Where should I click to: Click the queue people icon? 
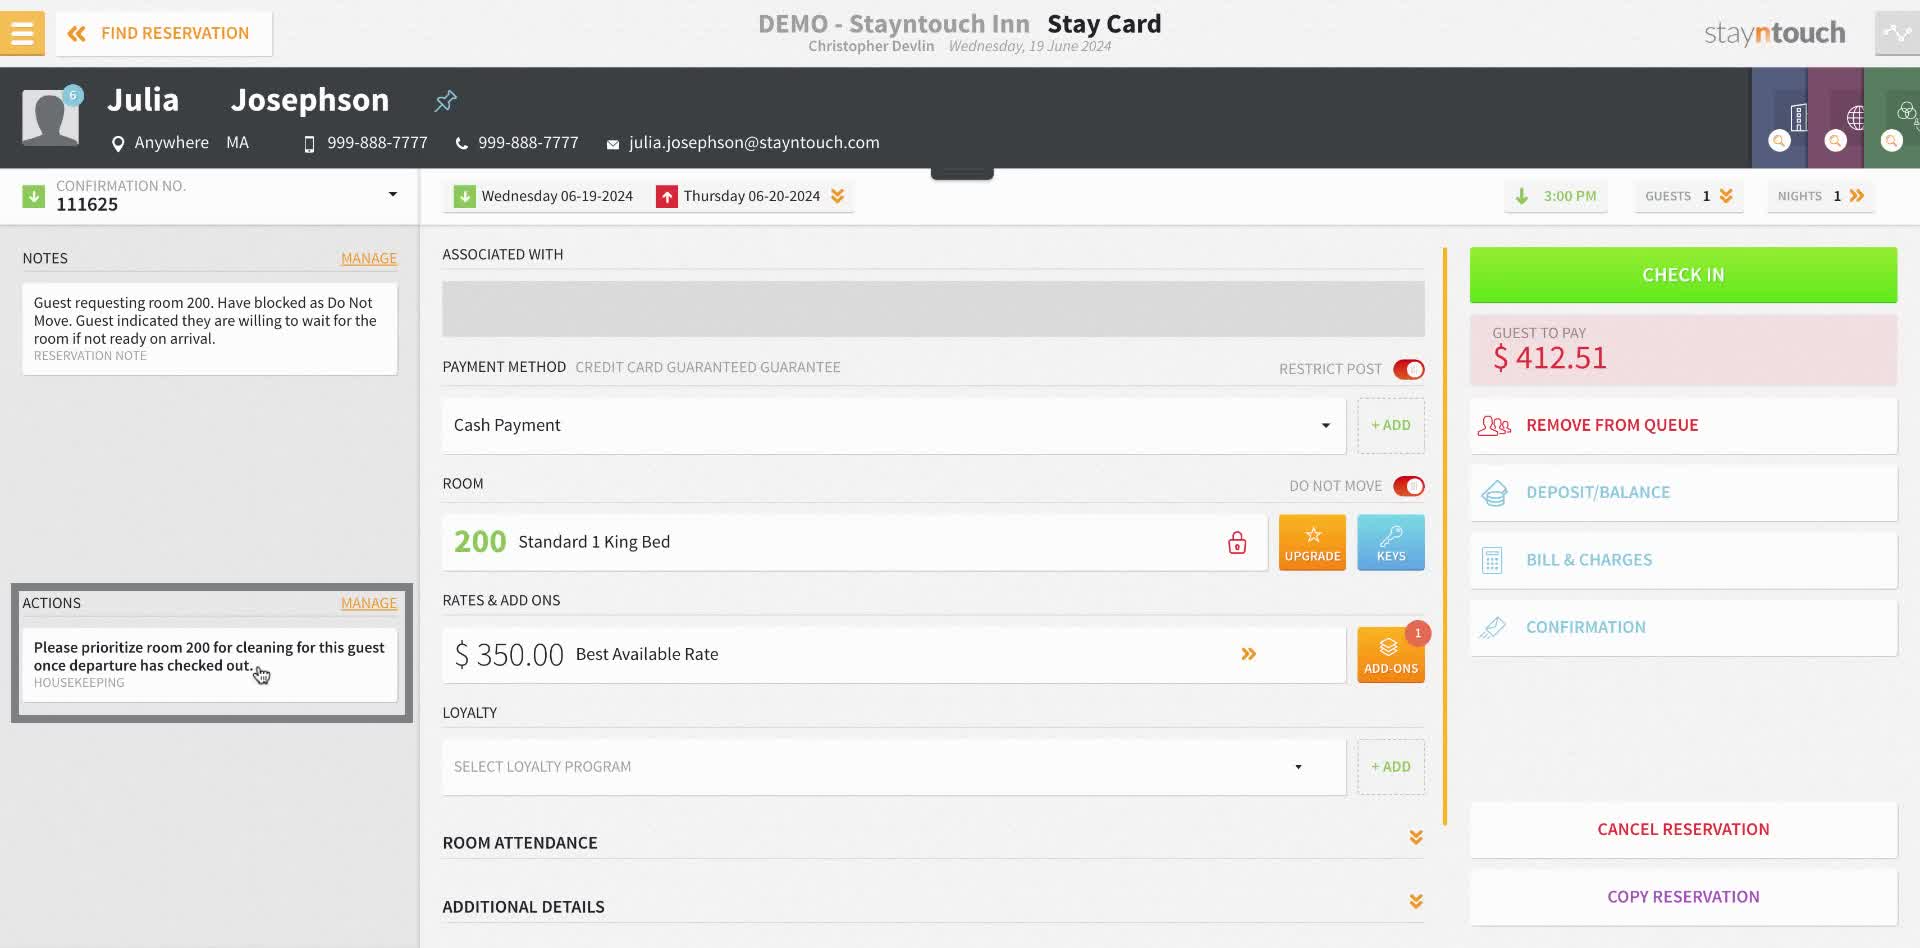pos(1494,426)
